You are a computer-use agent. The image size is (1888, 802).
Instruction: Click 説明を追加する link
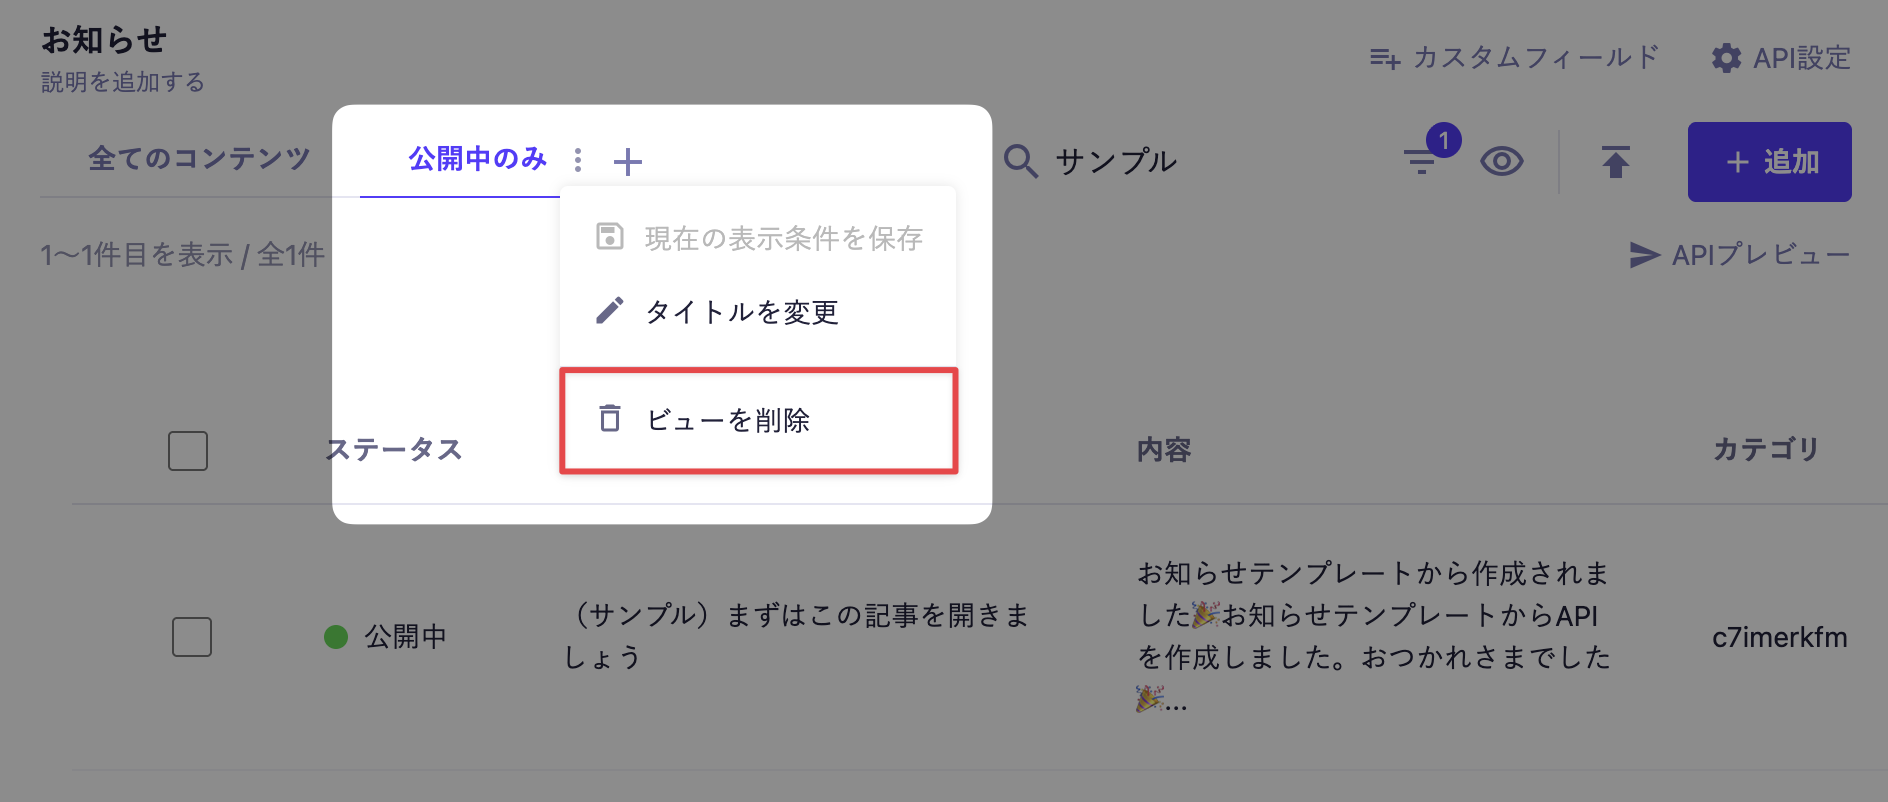(x=123, y=82)
